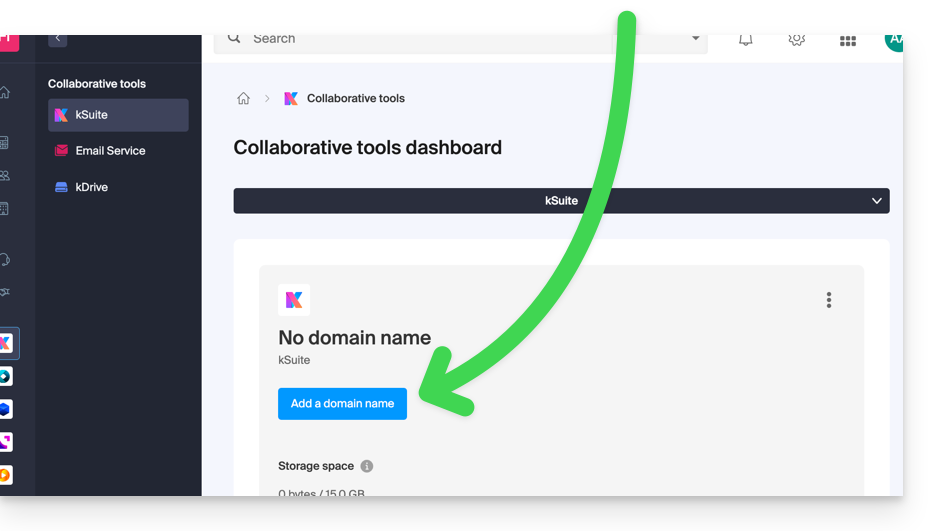Collapse the sidebar with the back arrow
938x531 pixels.
(x=58, y=39)
